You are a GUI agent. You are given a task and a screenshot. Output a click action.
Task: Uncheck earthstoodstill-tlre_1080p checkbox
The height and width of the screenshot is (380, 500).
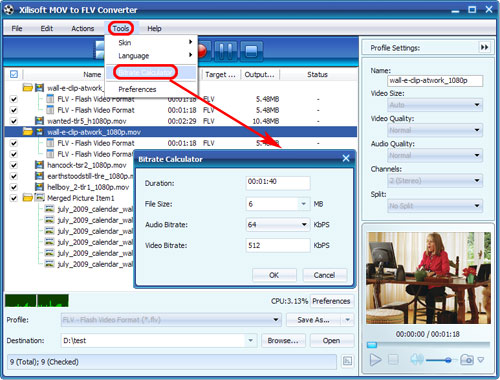tap(13, 176)
